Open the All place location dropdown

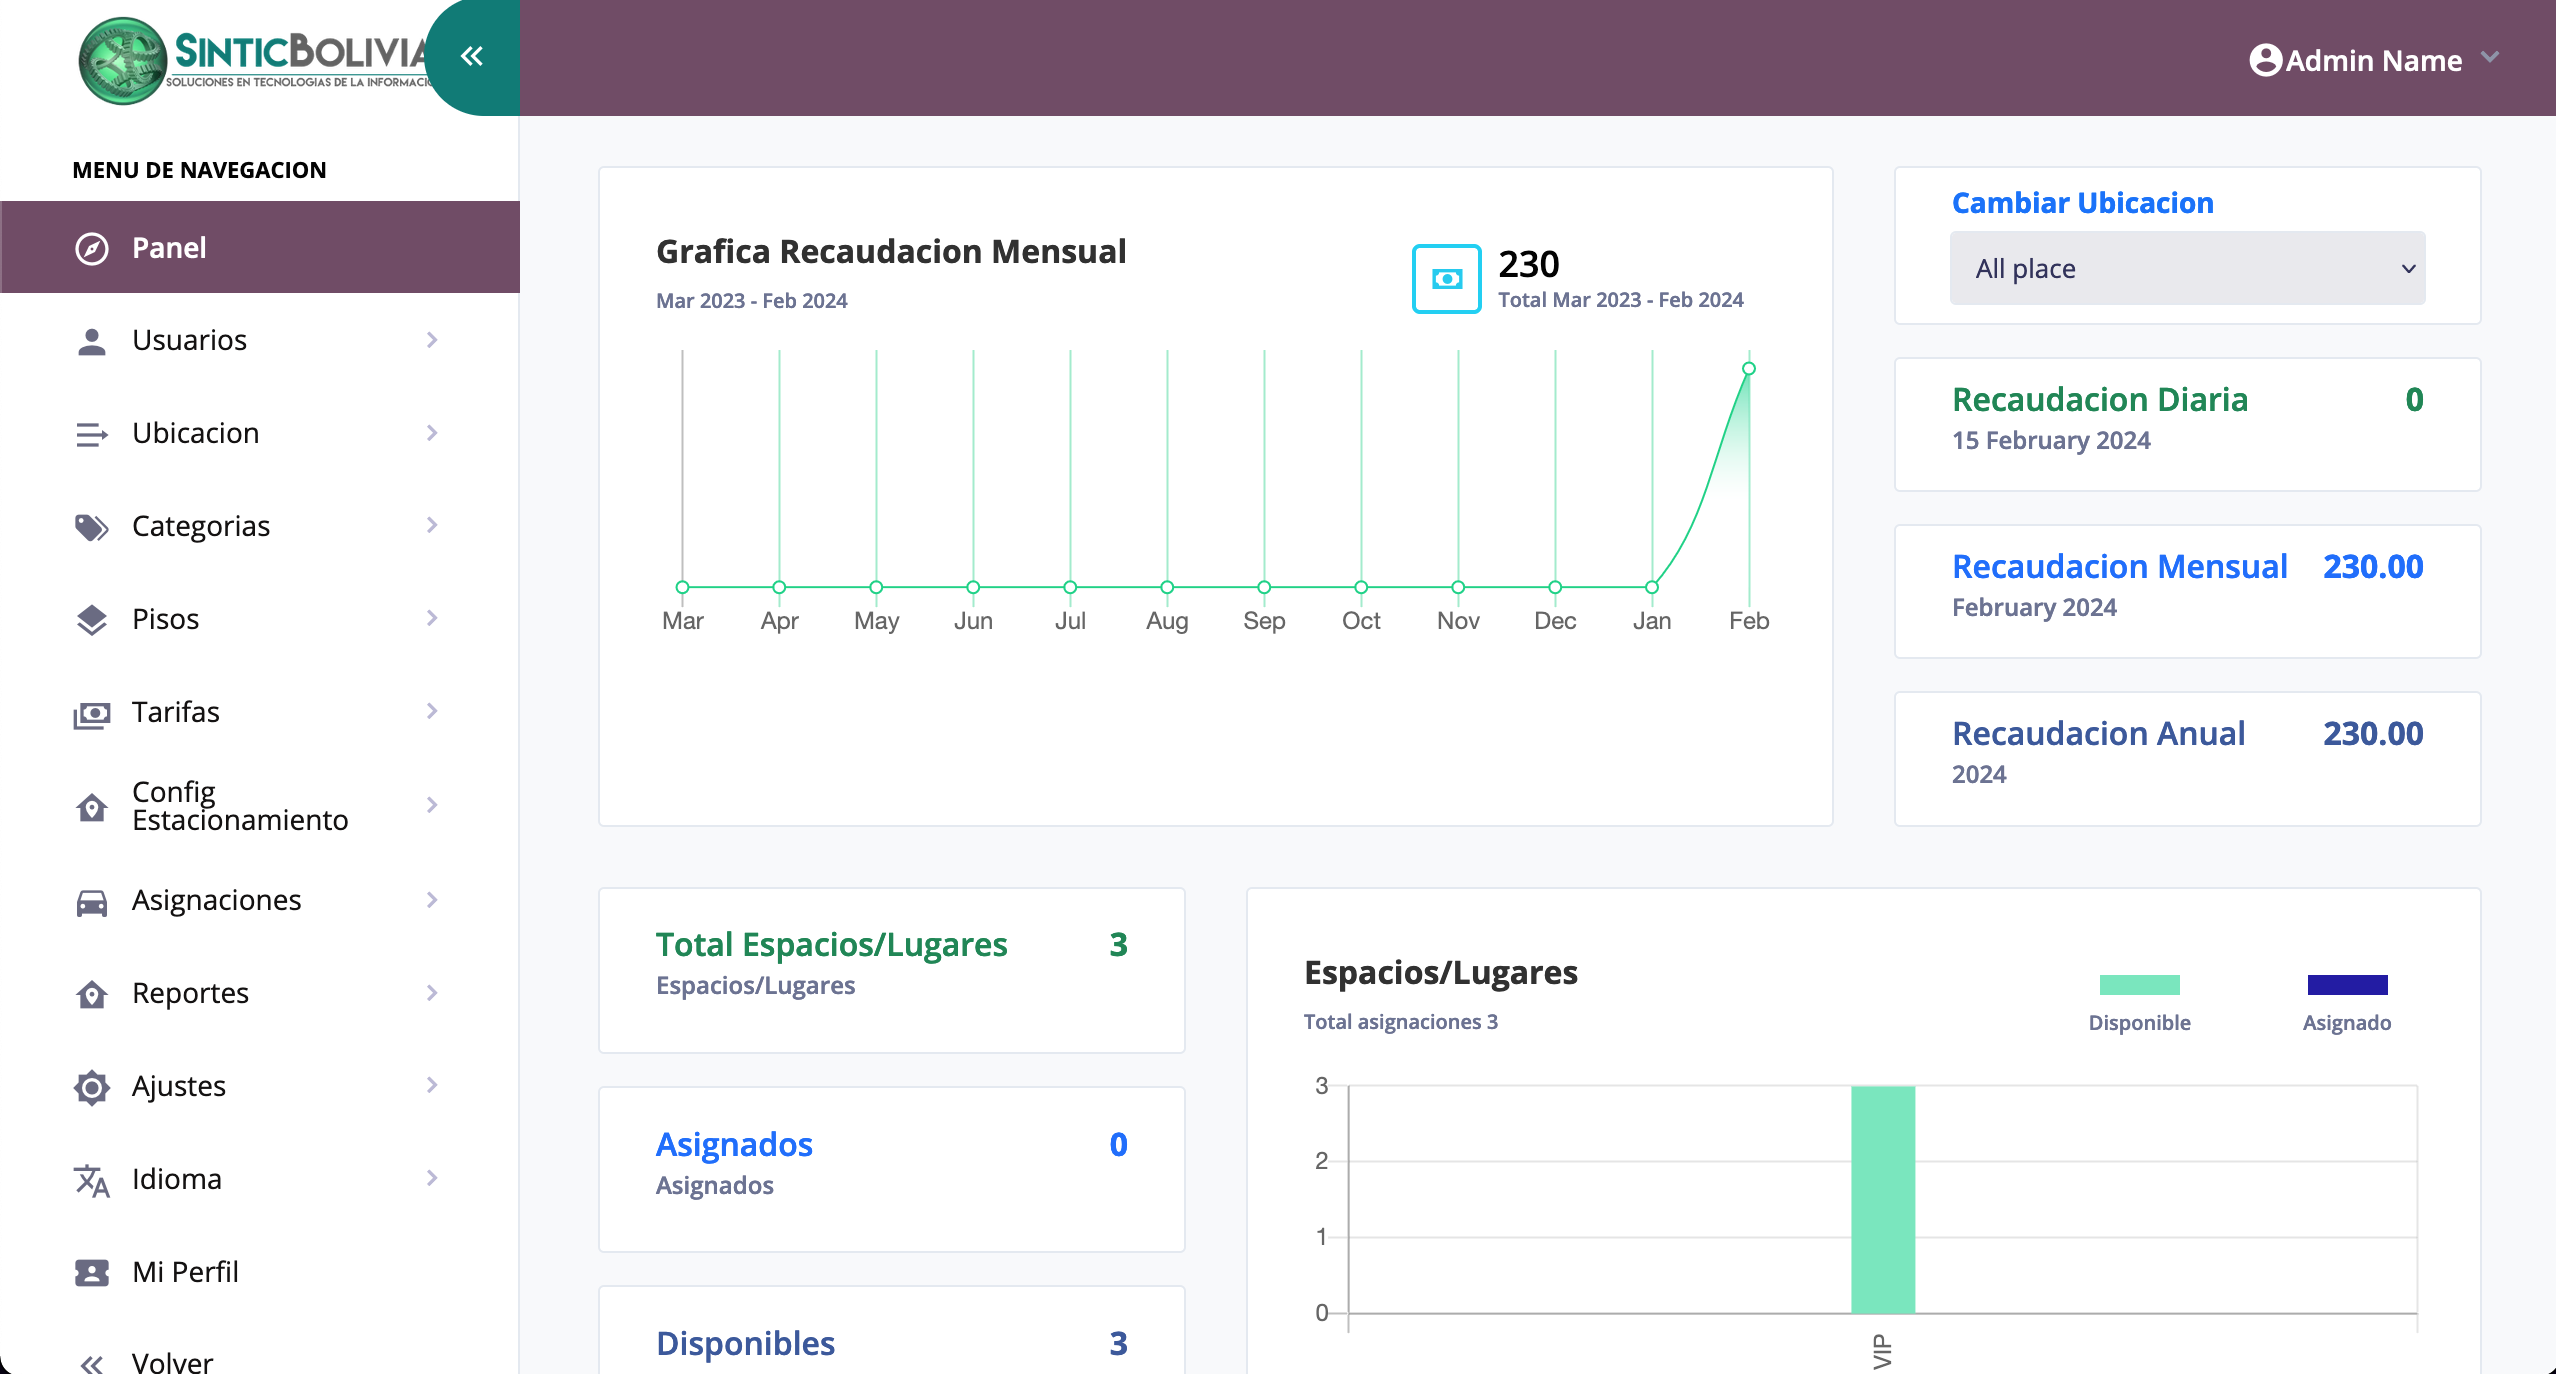tap(2187, 268)
